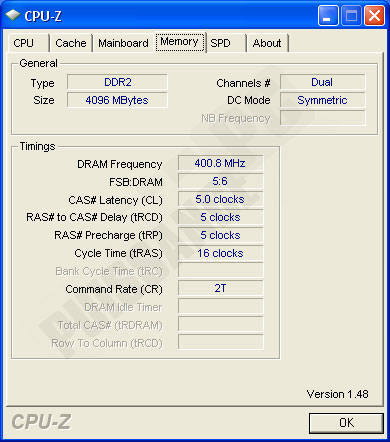Click the 5:6 FSB:DRAM ratio value

(220, 181)
